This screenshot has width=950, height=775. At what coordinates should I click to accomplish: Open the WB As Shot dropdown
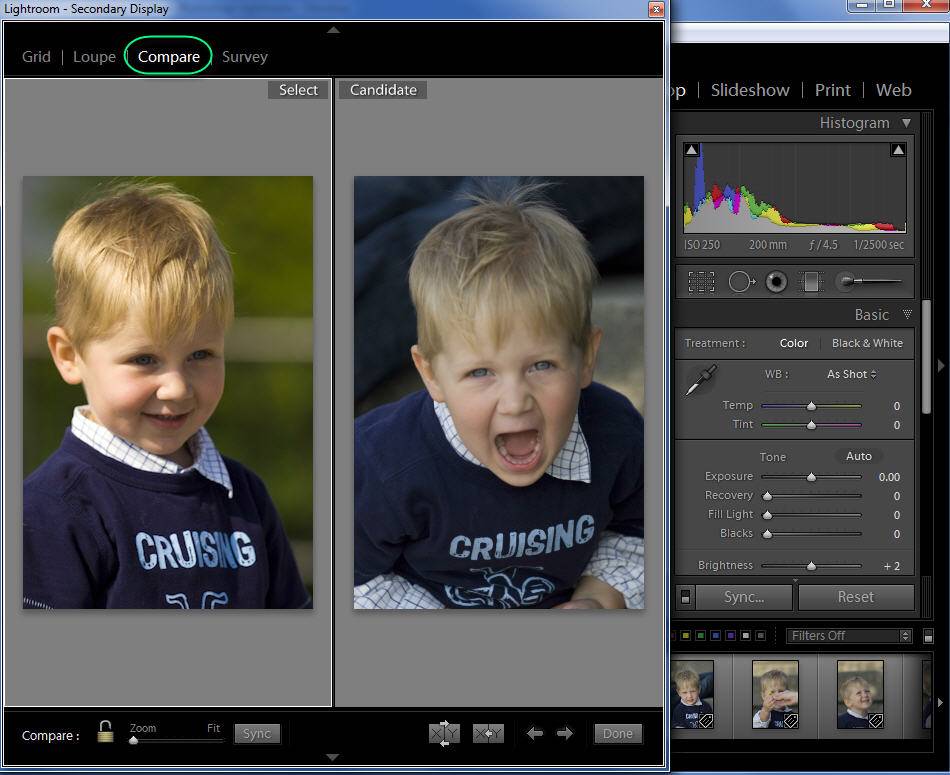click(851, 374)
